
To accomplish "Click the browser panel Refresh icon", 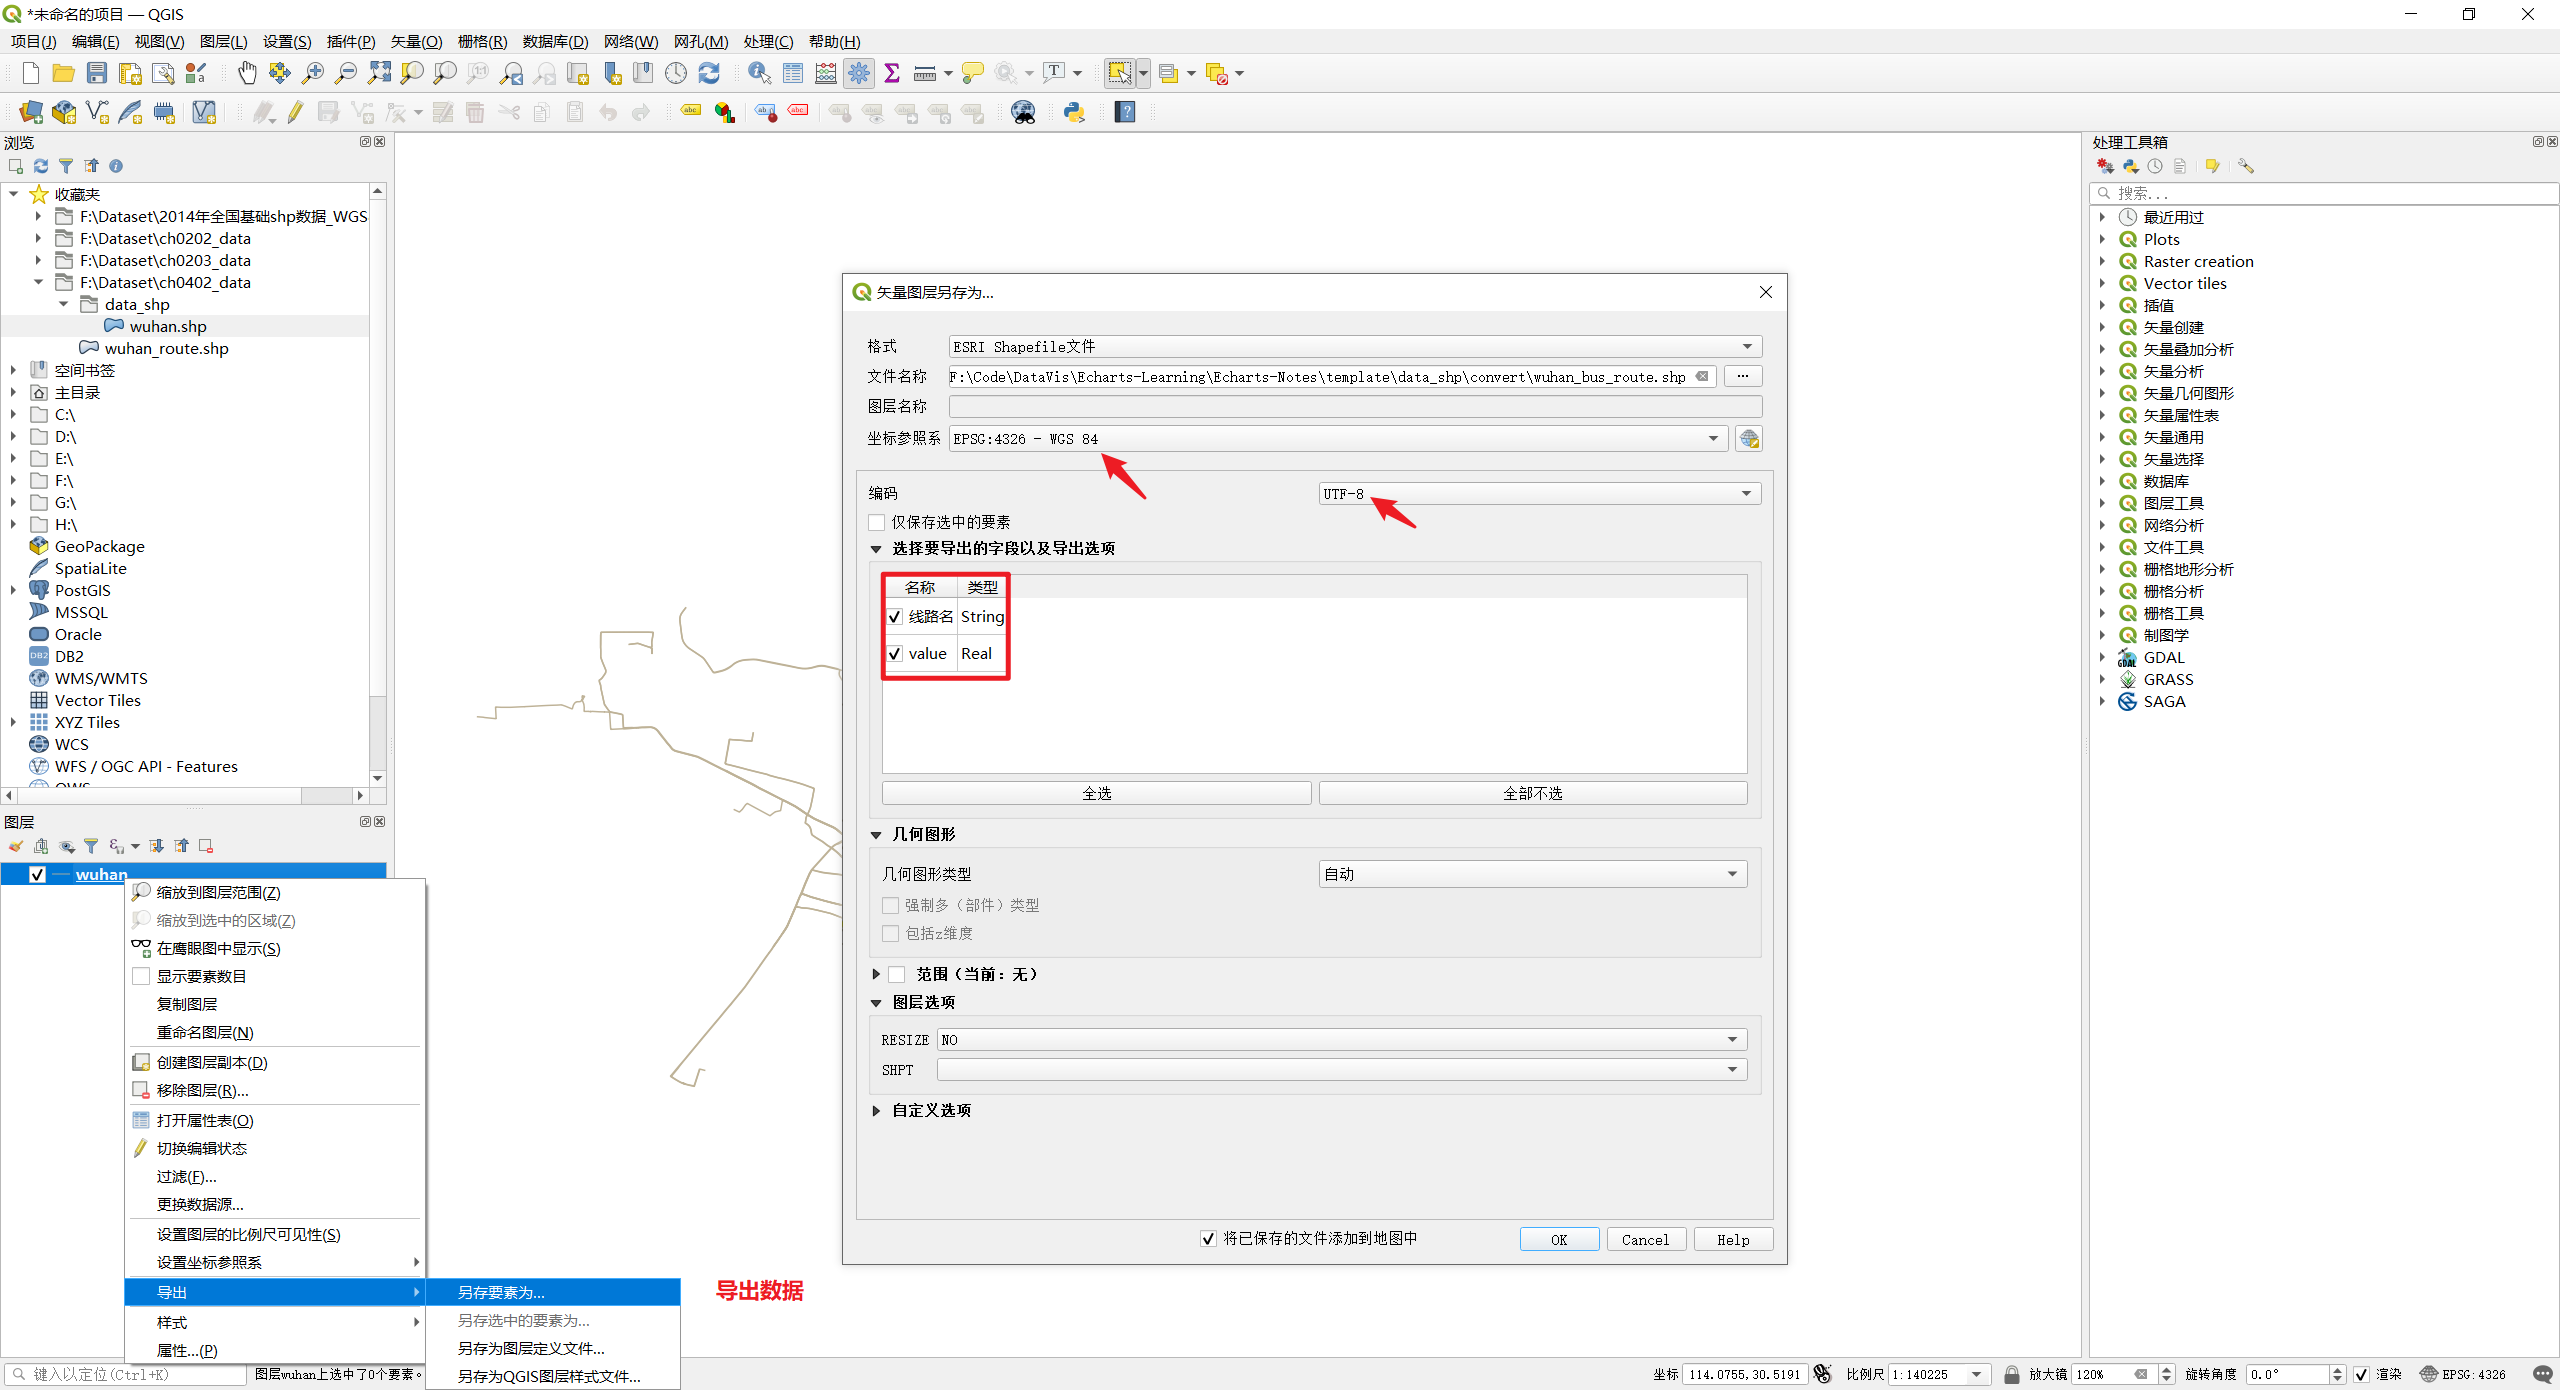I will click(x=41, y=166).
